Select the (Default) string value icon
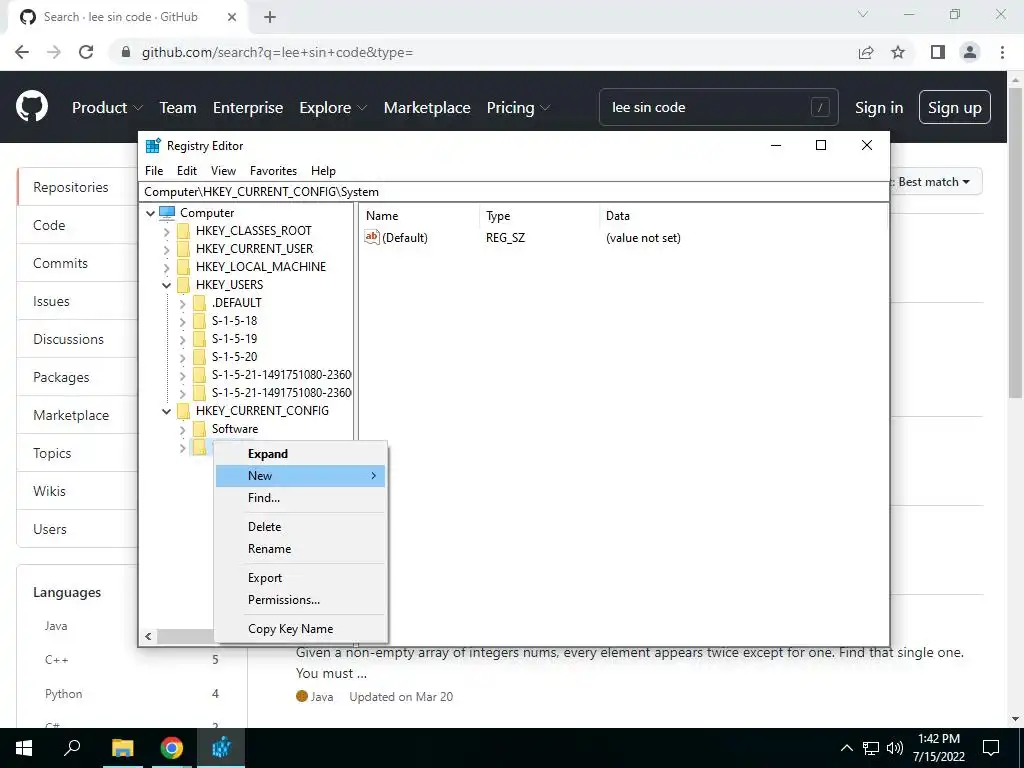This screenshot has height=768, width=1024. [372, 238]
